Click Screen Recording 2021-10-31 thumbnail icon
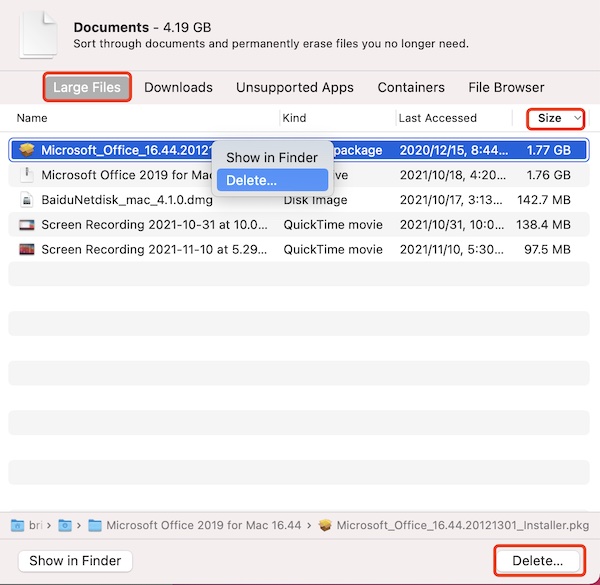The image size is (600, 585). click(x=27, y=225)
